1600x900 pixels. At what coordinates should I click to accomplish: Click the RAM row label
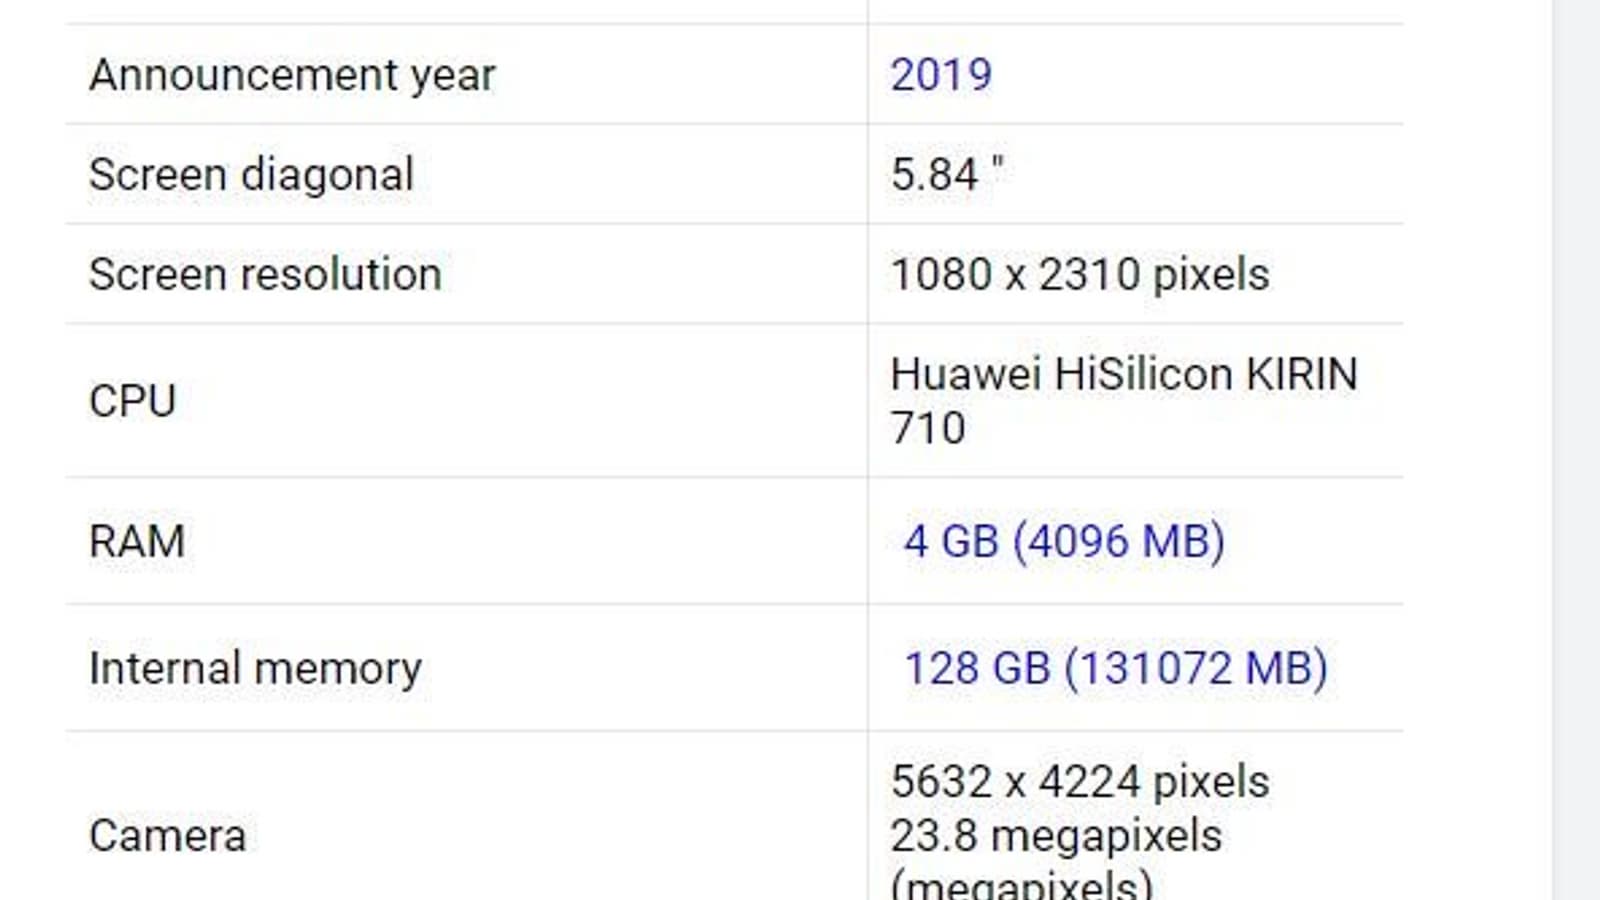pos(137,541)
